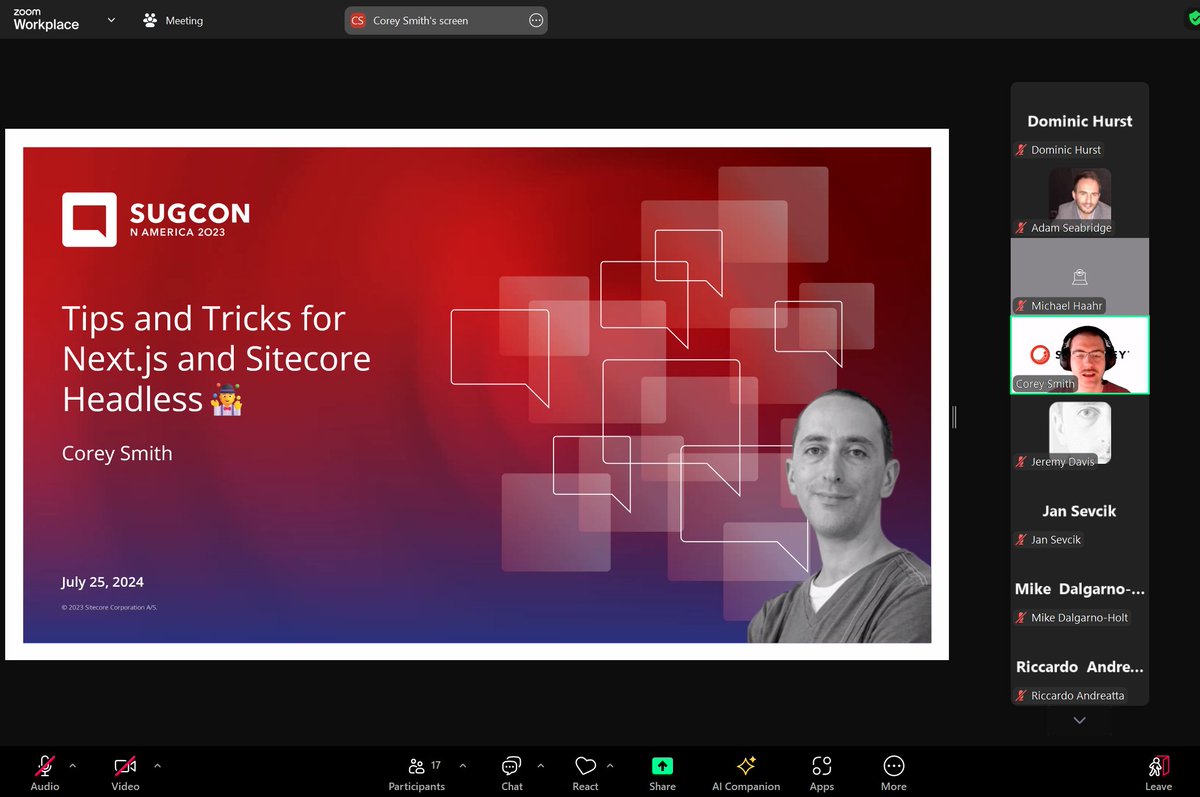Click the muted mic icon beside Jeremy Davis

(x=1021, y=462)
